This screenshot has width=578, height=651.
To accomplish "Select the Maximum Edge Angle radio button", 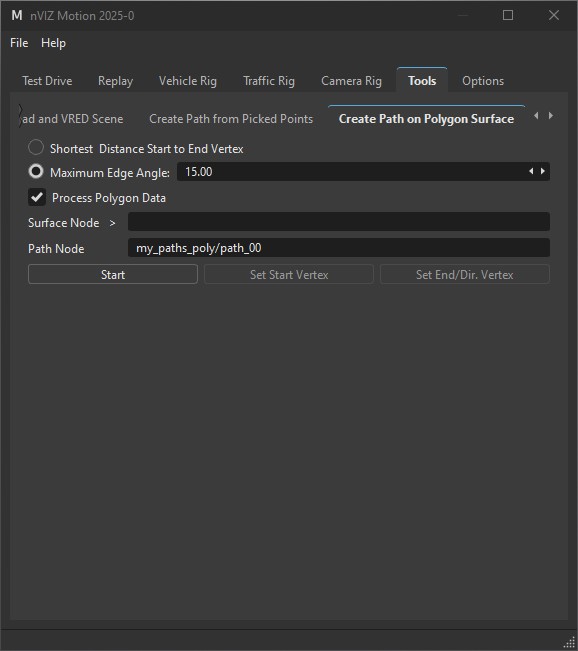I will [36, 171].
